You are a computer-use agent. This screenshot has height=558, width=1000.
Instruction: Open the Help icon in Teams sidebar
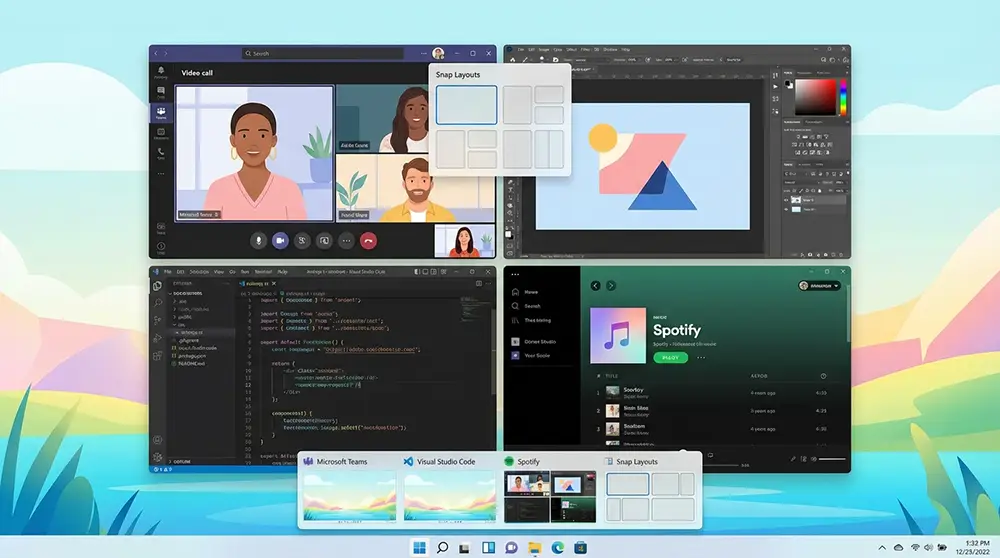tap(161, 246)
